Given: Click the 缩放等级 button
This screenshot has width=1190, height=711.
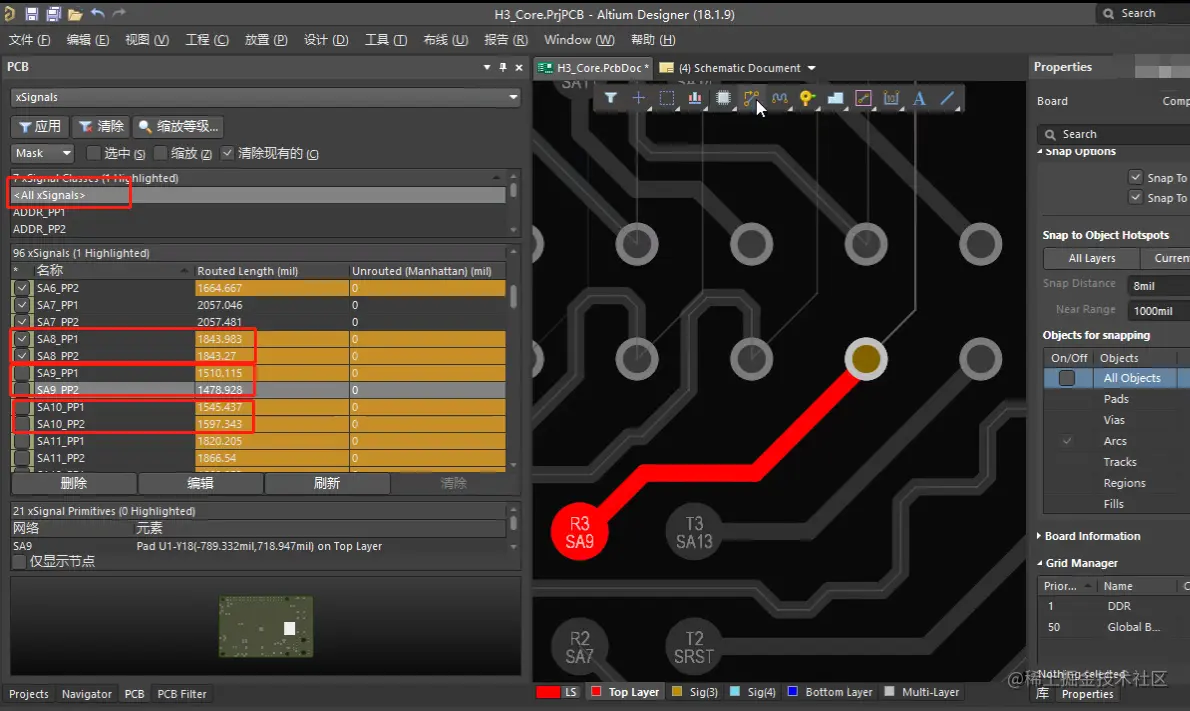Looking at the screenshot, I should tap(179, 126).
